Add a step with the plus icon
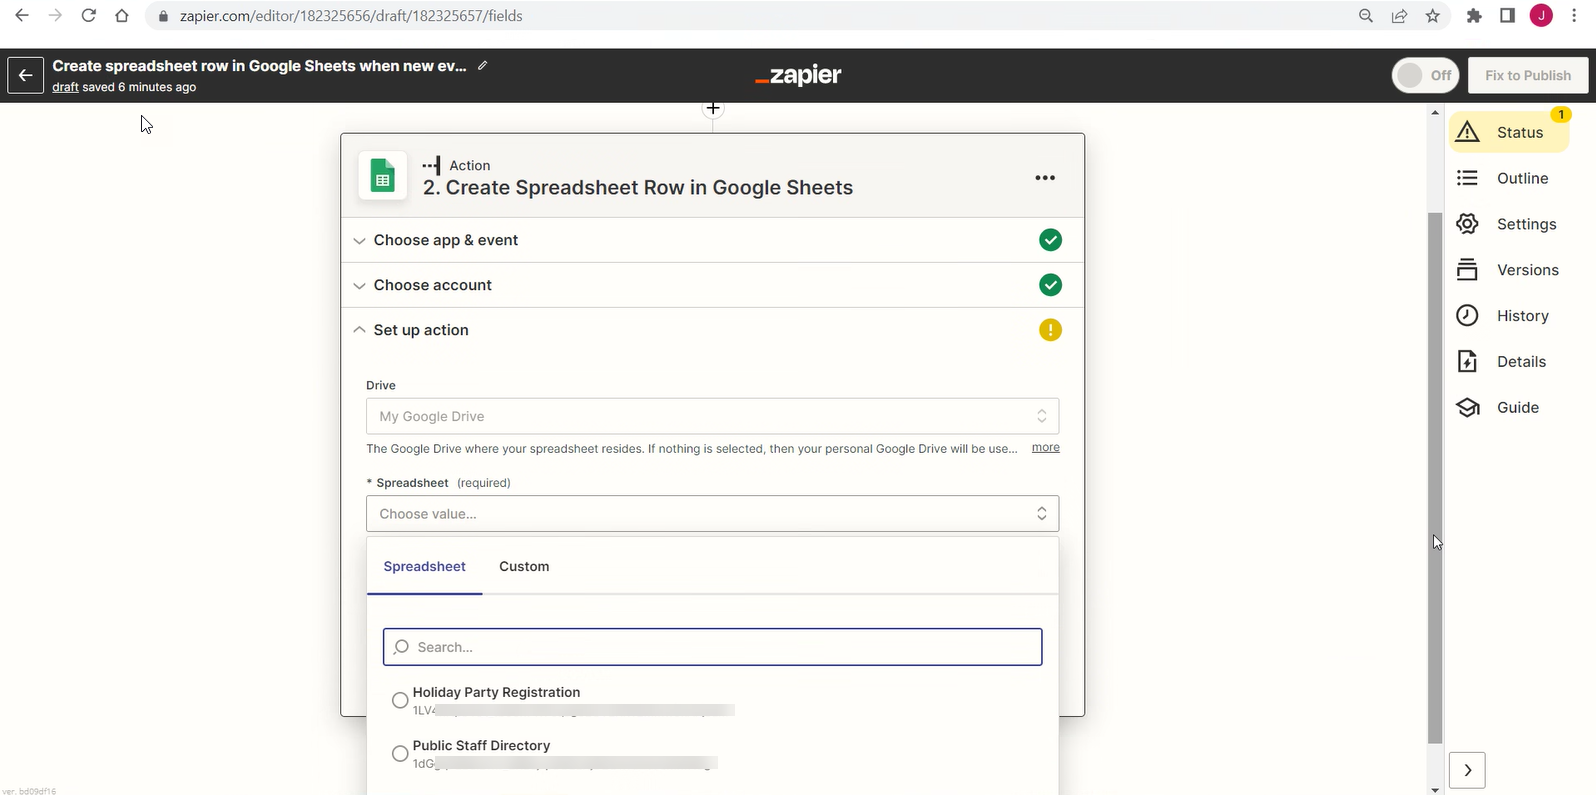This screenshot has height=795, width=1596. coord(713,108)
